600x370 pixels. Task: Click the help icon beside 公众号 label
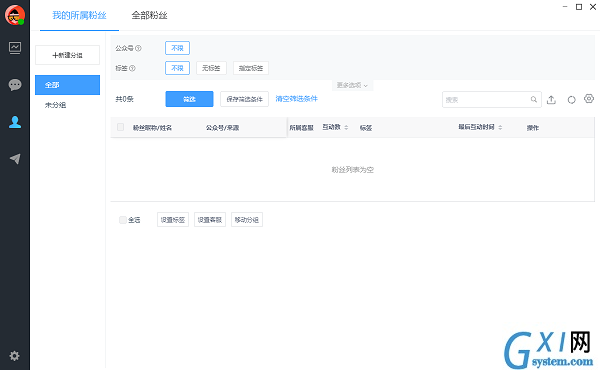point(139,48)
